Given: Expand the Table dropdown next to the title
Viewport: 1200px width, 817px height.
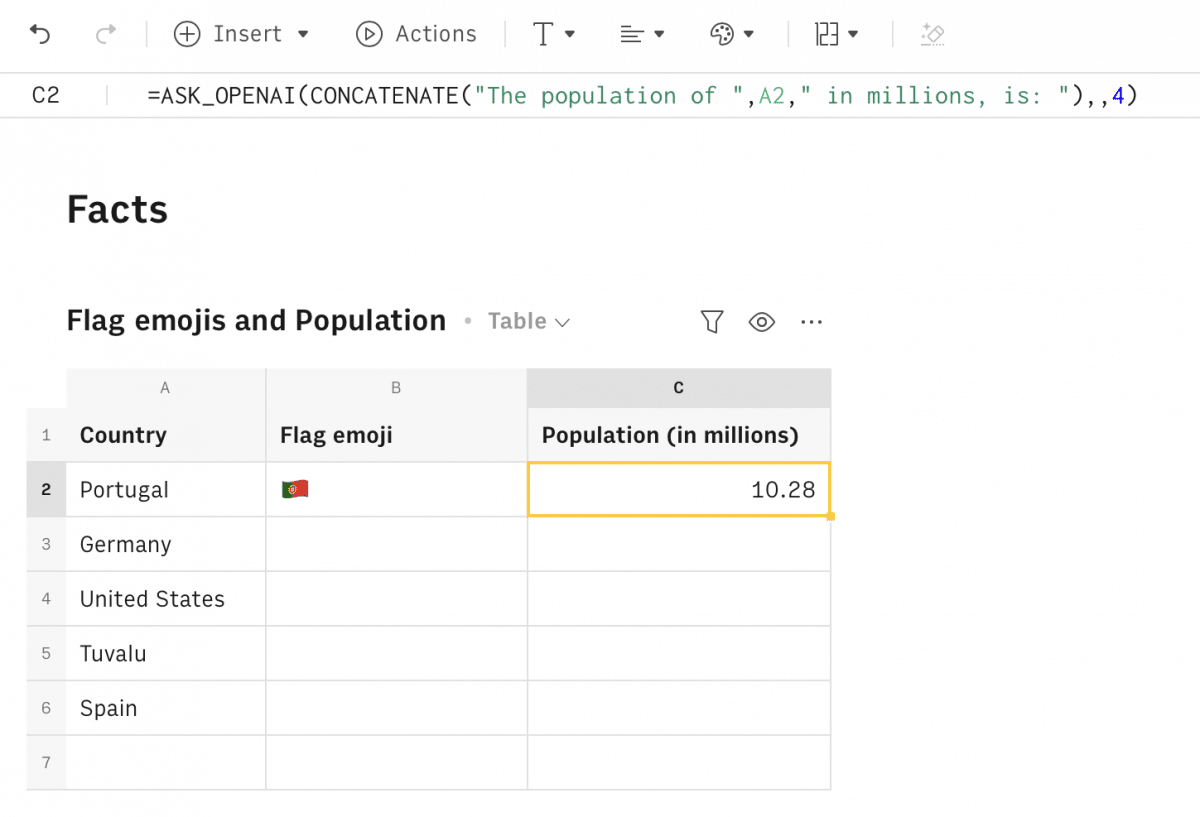Looking at the screenshot, I should pyautogui.click(x=528, y=321).
